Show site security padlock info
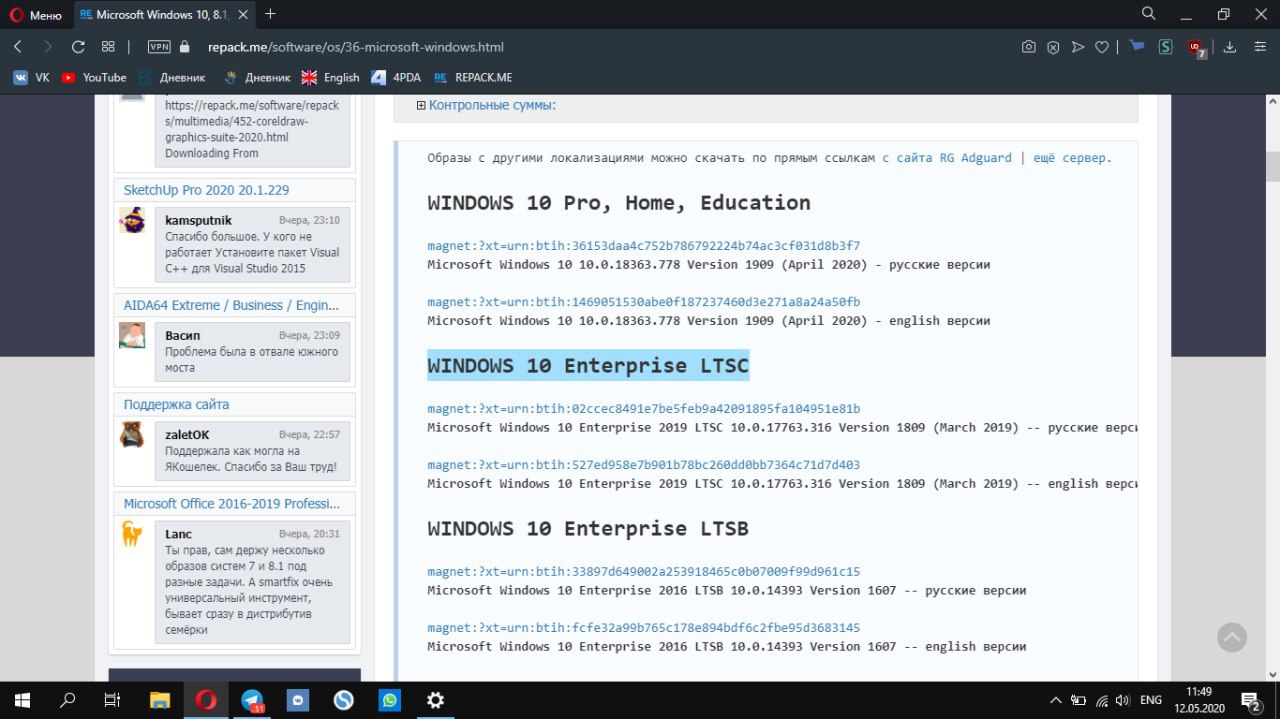The image size is (1280, 719). point(184,47)
